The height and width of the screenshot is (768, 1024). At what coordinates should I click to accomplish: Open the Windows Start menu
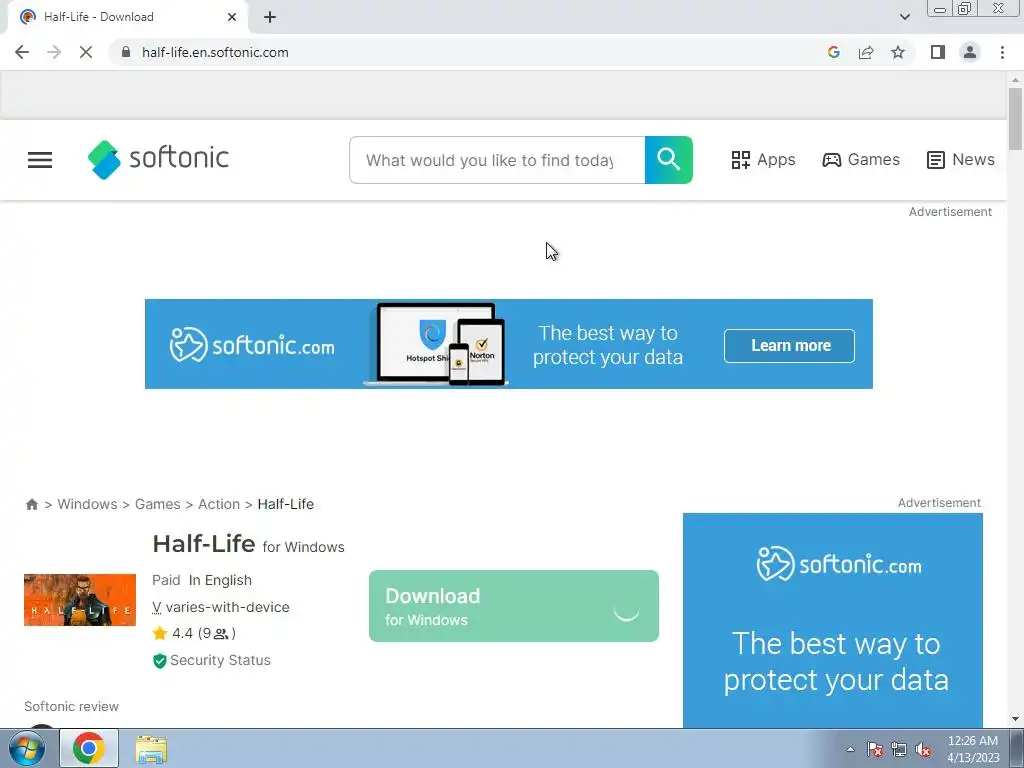(27, 748)
